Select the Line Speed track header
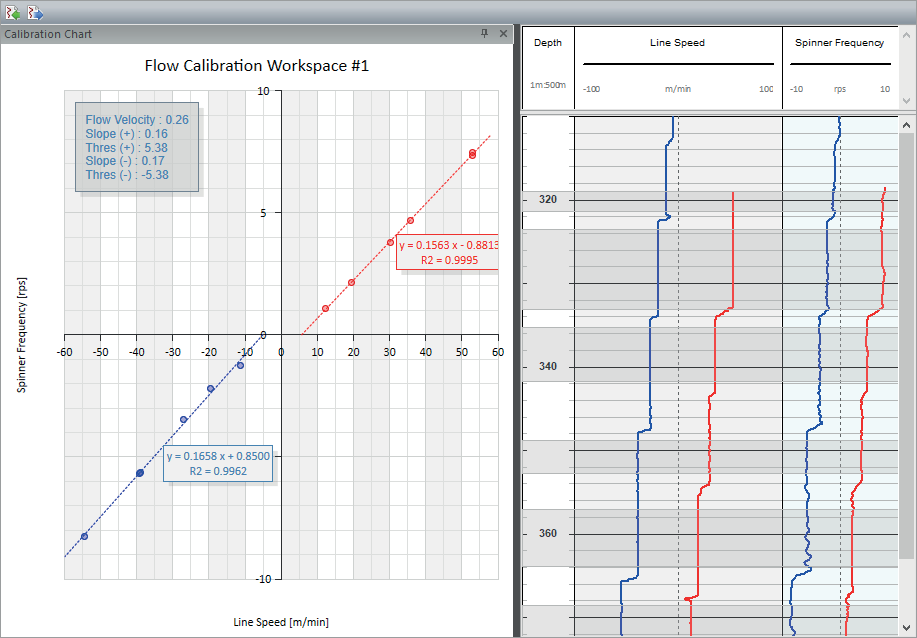 click(x=678, y=43)
